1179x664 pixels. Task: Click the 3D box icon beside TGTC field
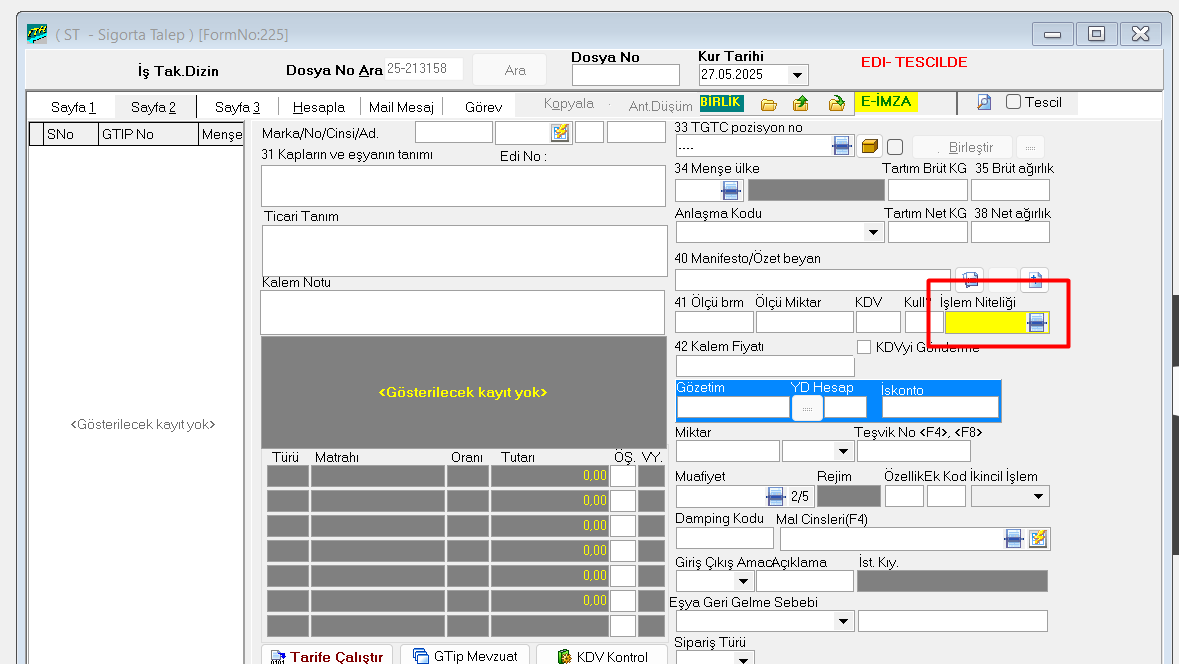click(x=870, y=146)
